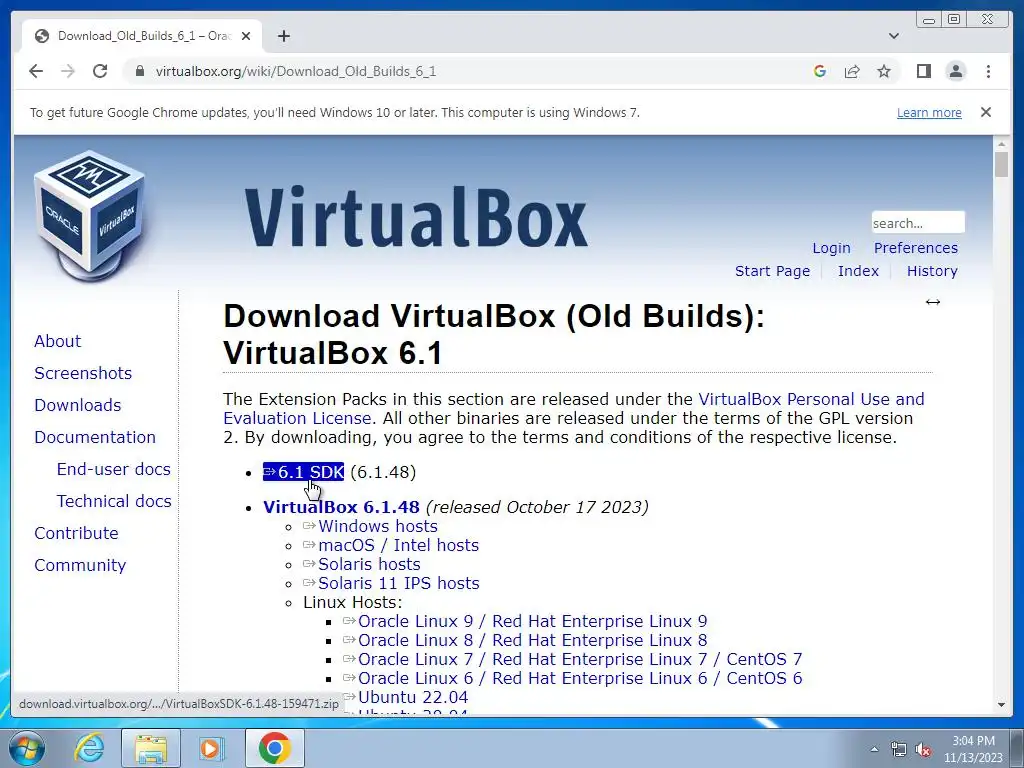This screenshot has width=1024, height=768.
Task: Open About in the sidebar
Action: (x=57, y=341)
